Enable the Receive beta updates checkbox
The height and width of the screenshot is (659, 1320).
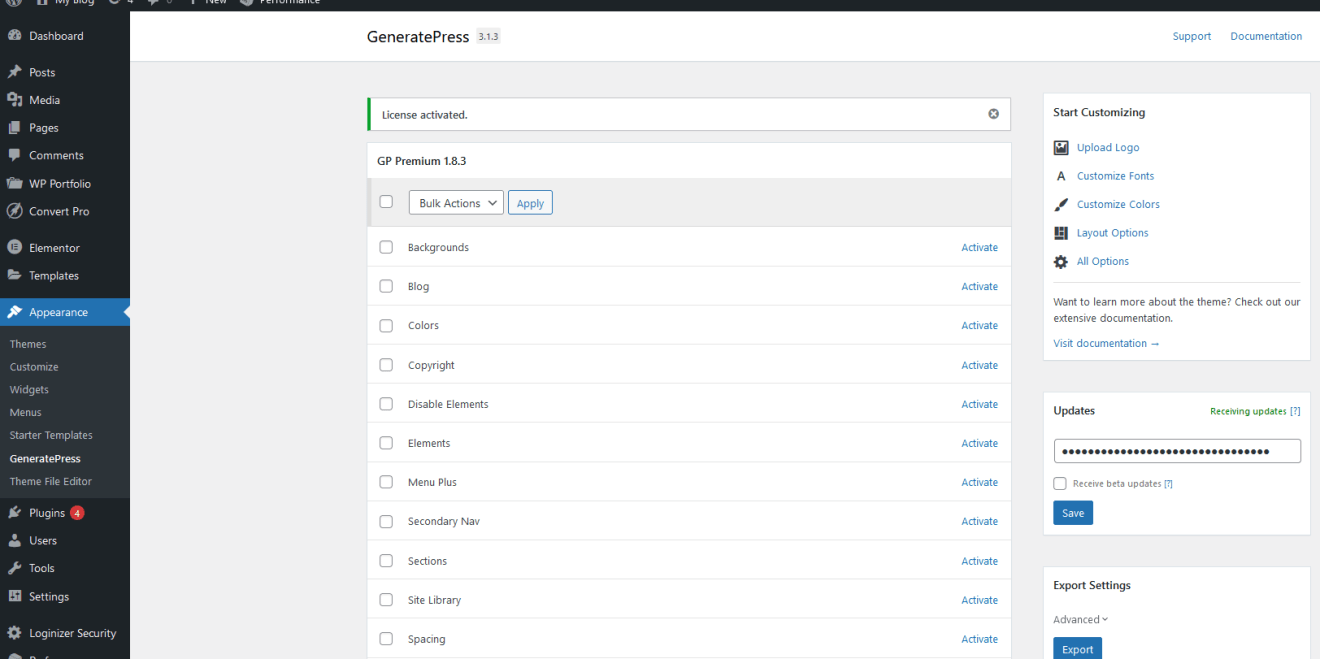pos(1059,483)
